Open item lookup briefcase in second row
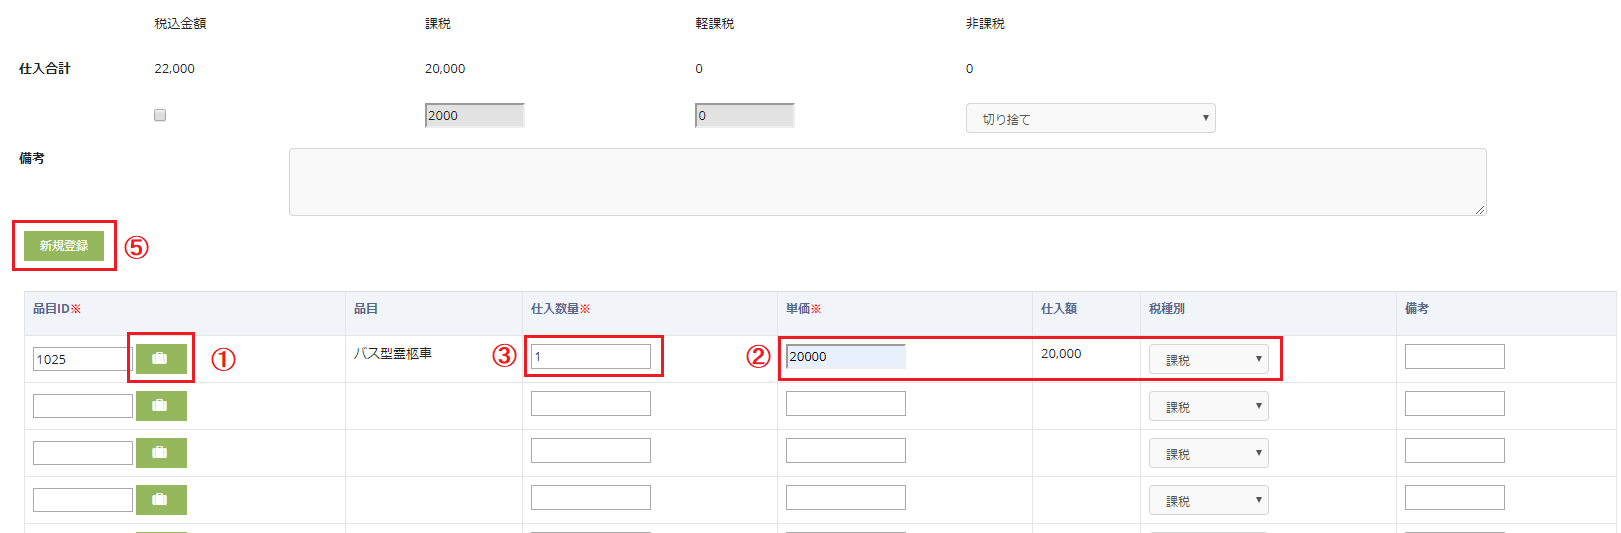The width and height of the screenshot is (1621, 533). 160,406
